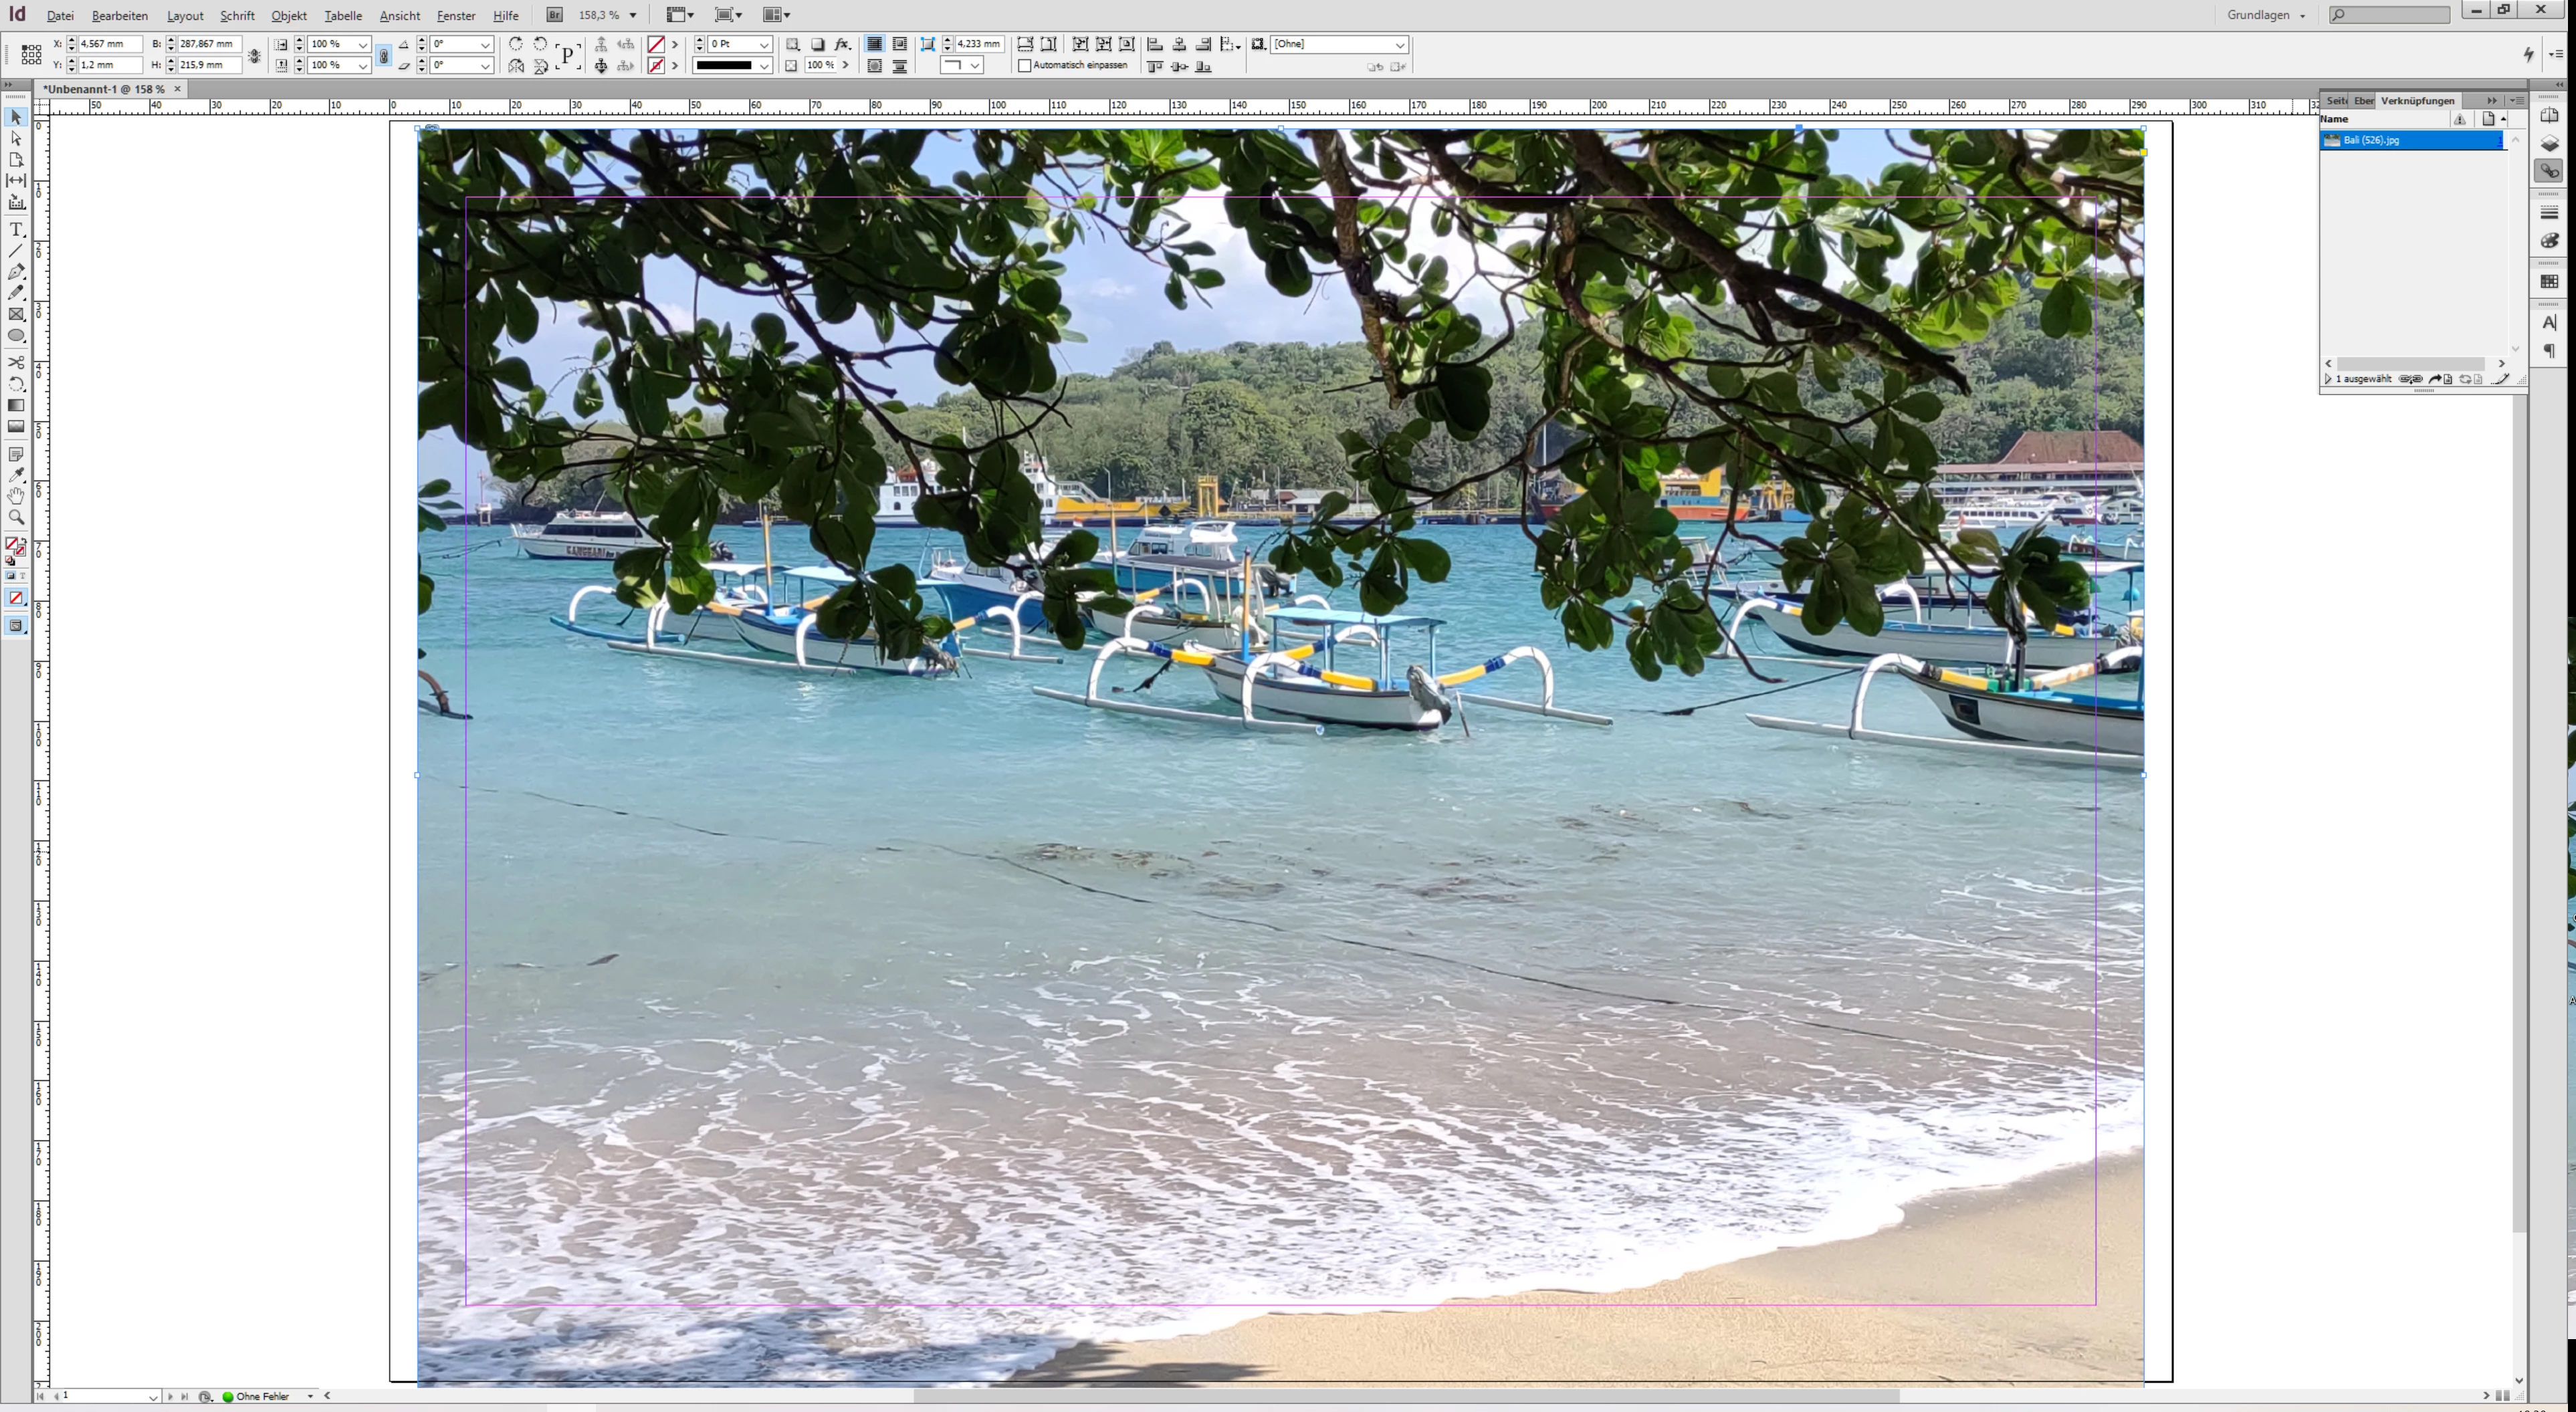Open the zoom level dropdown

(x=632, y=15)
